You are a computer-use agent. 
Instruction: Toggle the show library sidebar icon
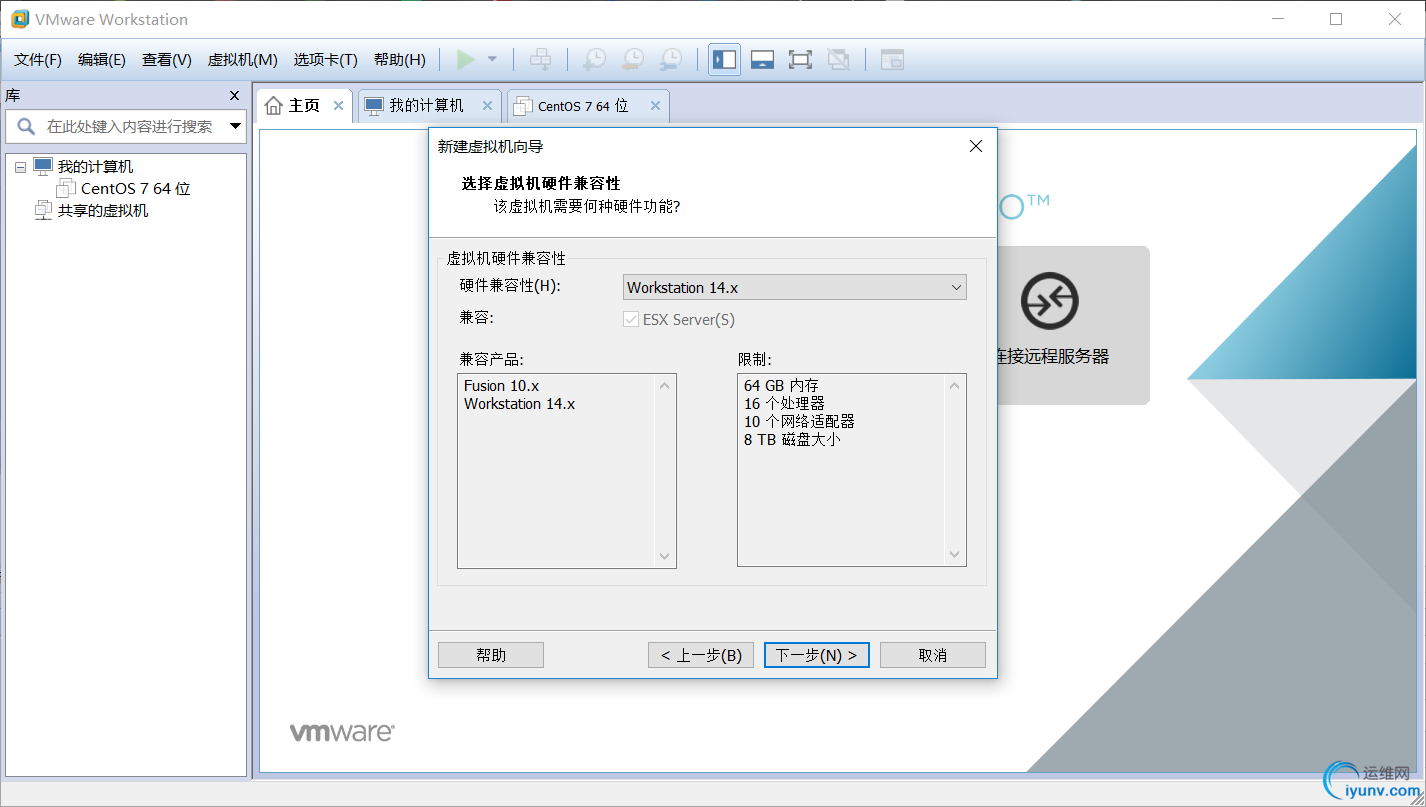pyautogui.click(x=724, y=60)
